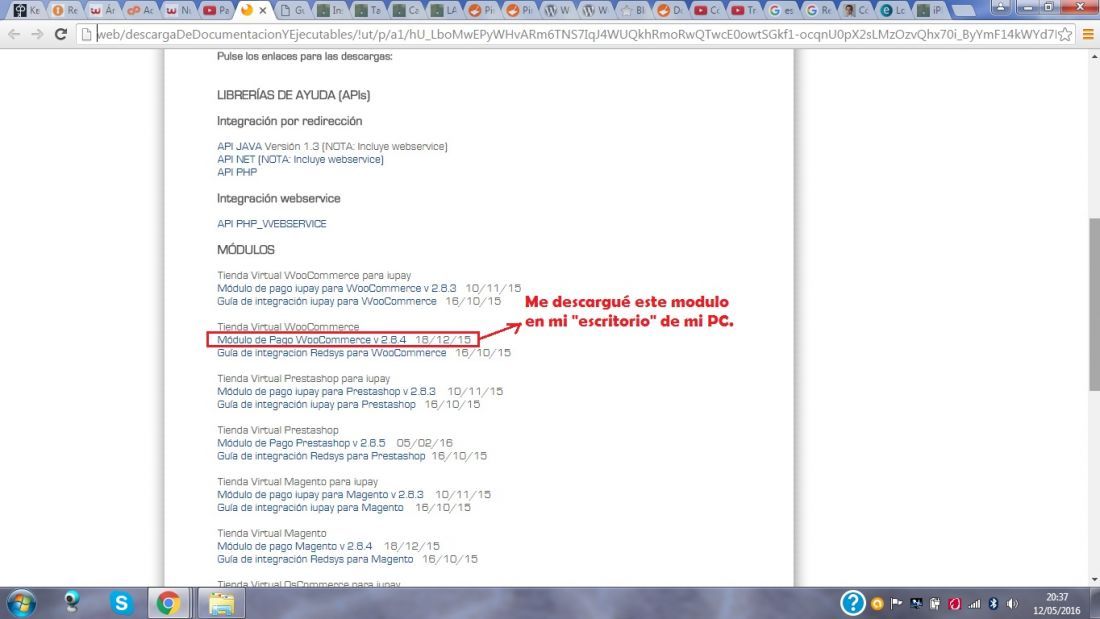The width and height of the screenshot is (1100, 619).
Task: Open Guía de integración Redsys para Magento
Action: click(315, 559)
